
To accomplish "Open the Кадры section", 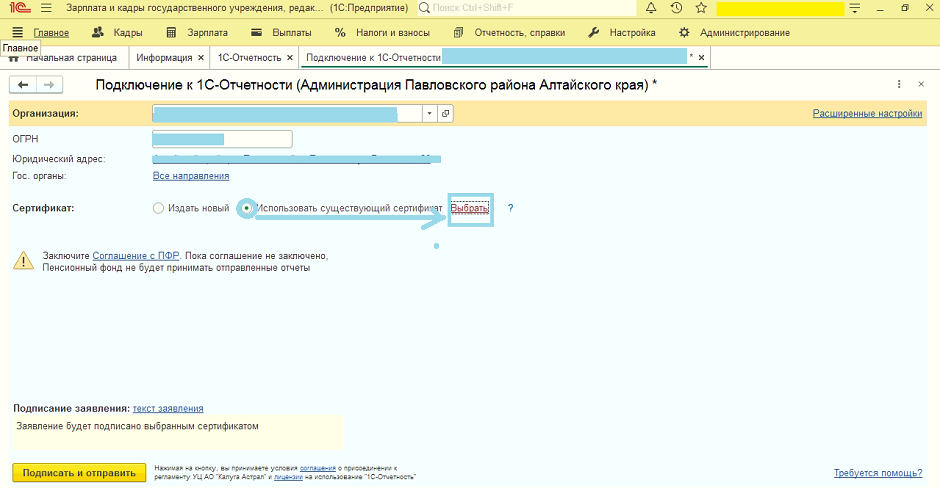I will pos(118,33).
